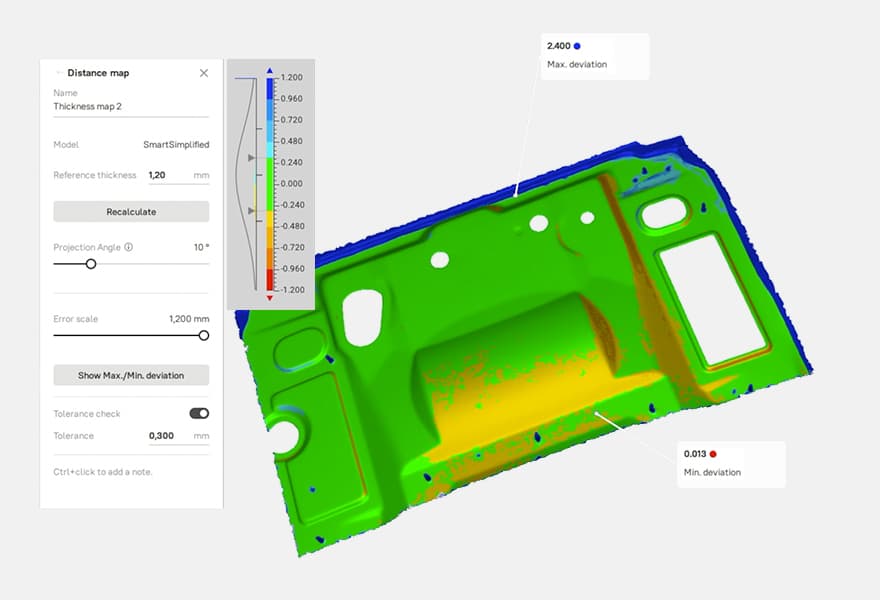The height and width of the screenshot is (600, 880).
Task: Click the blue up arrow atop color scale
Action: (269, 71)
